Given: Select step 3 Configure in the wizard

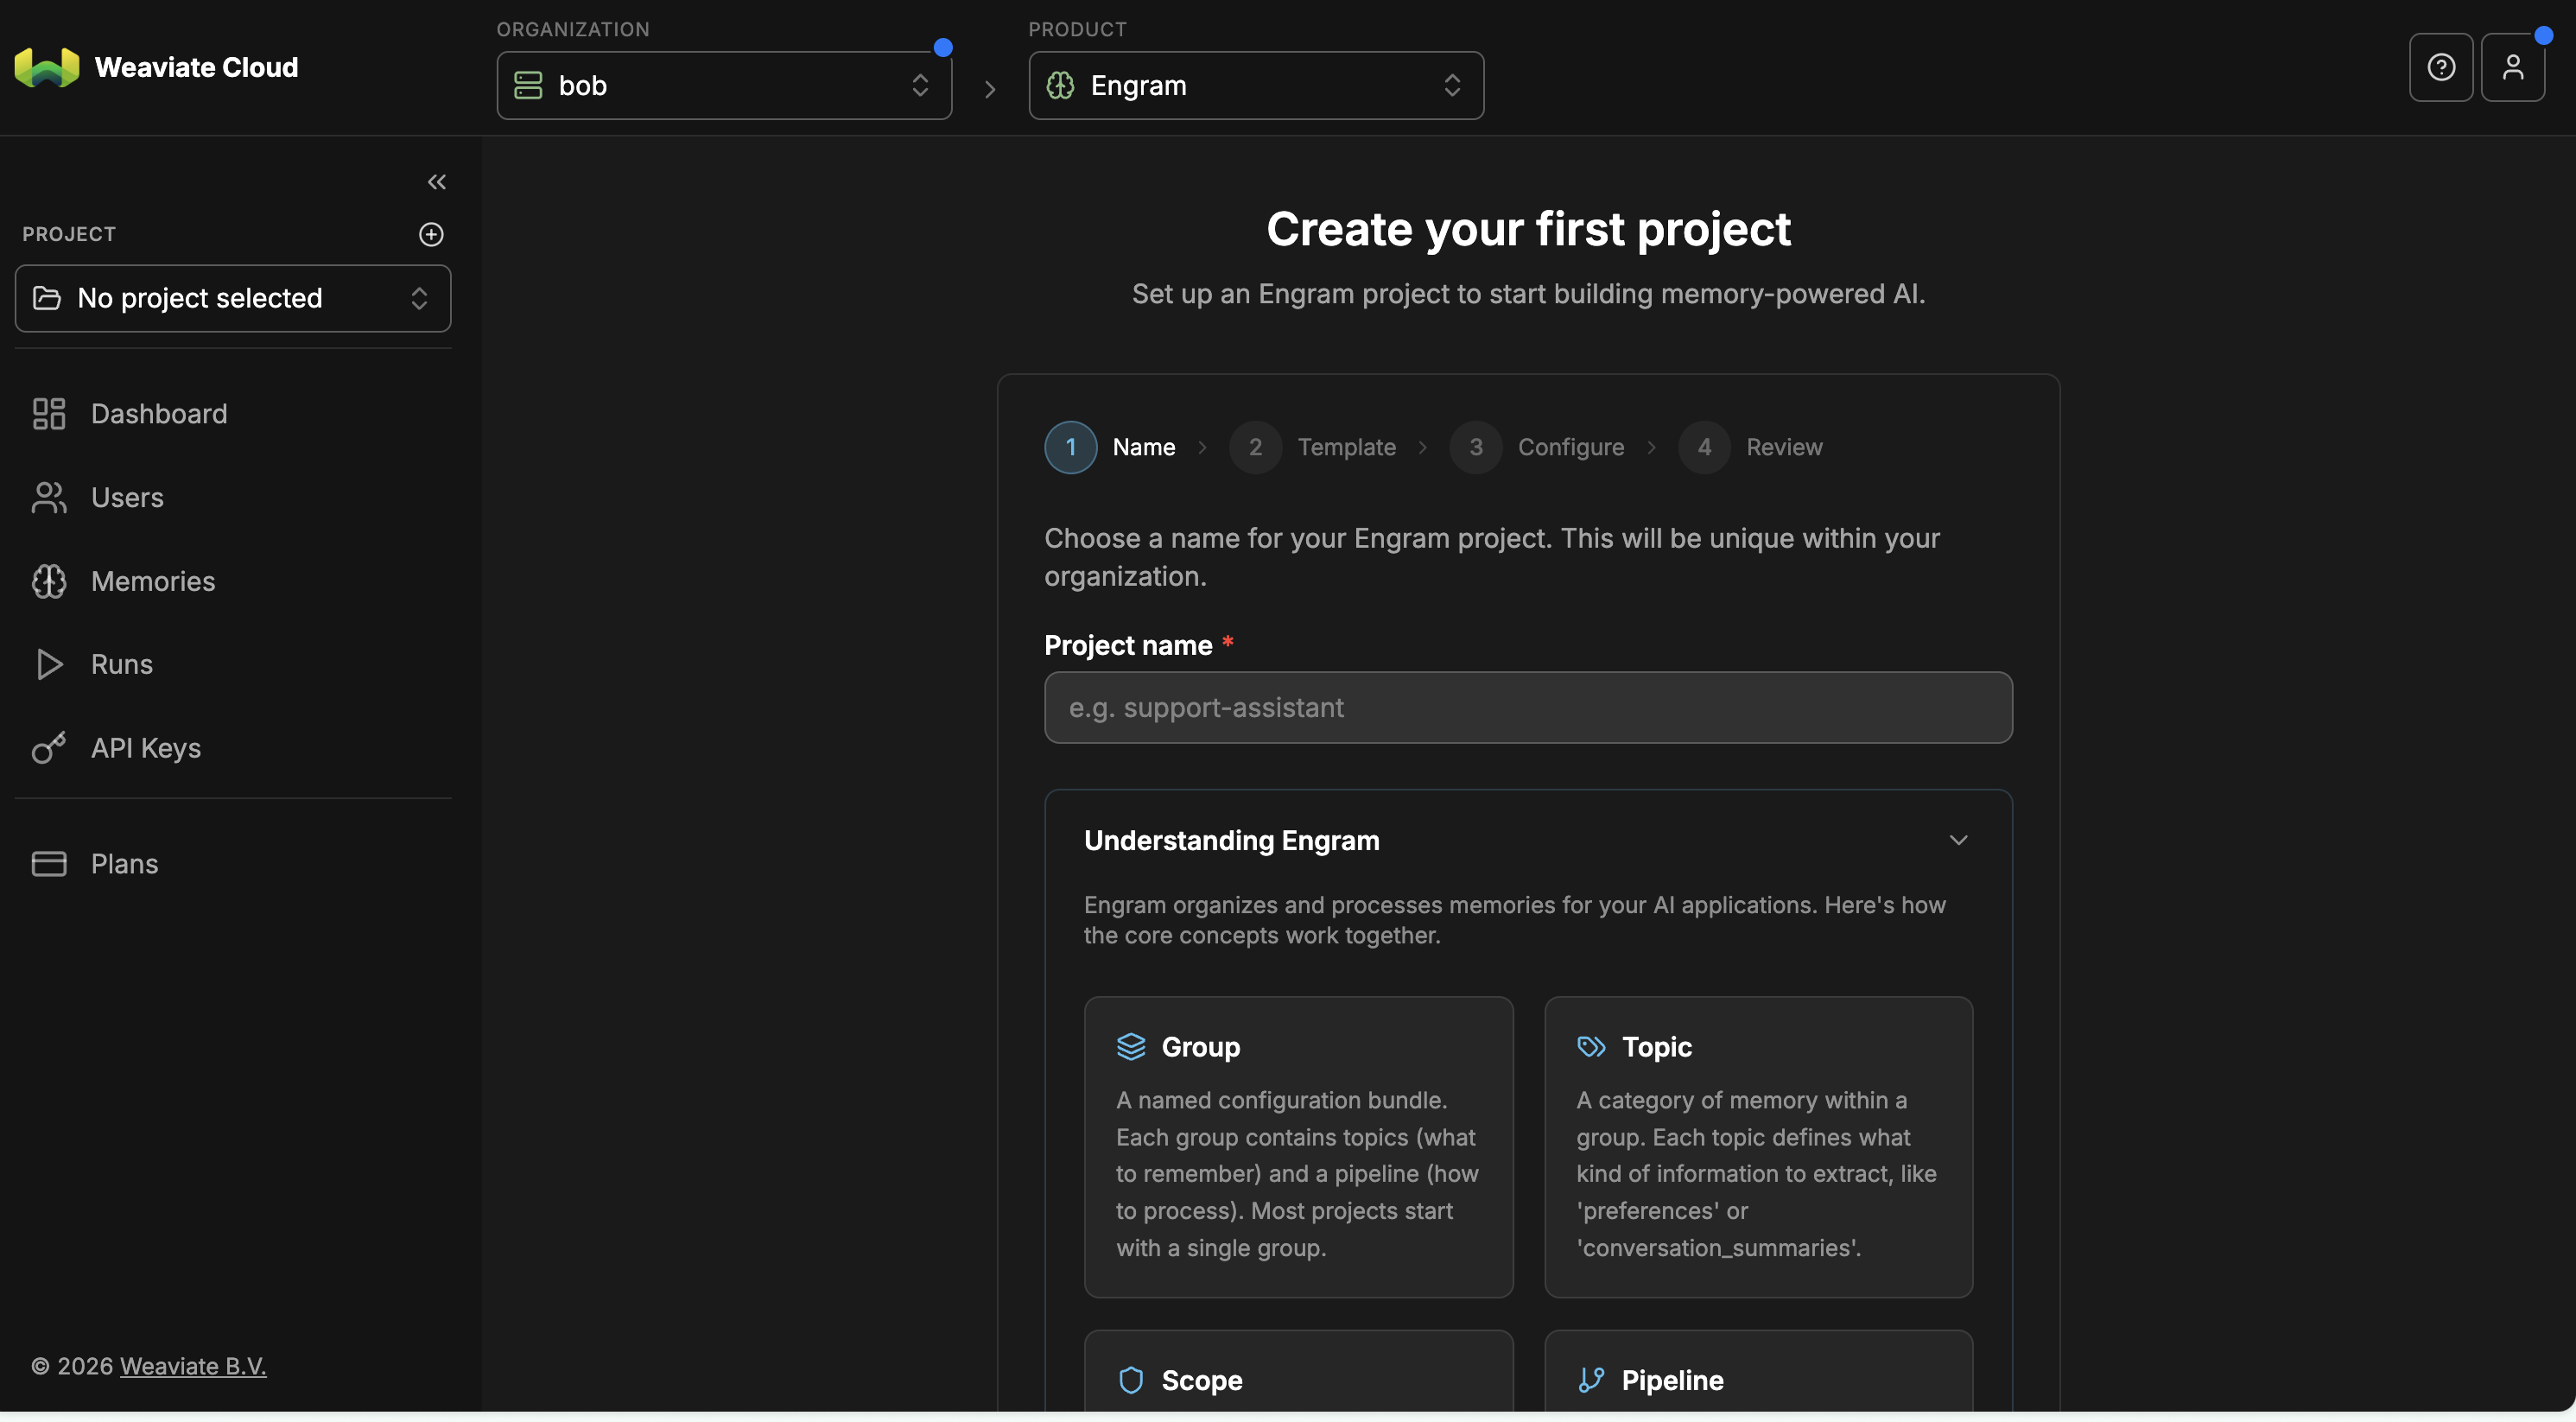Looking at the screenshot, I should tap(1537, 447).
